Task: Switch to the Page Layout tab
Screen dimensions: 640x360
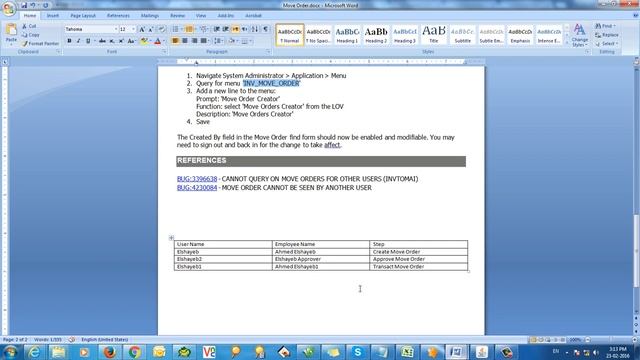Action: pyautogui.click(x=83, y=16)
